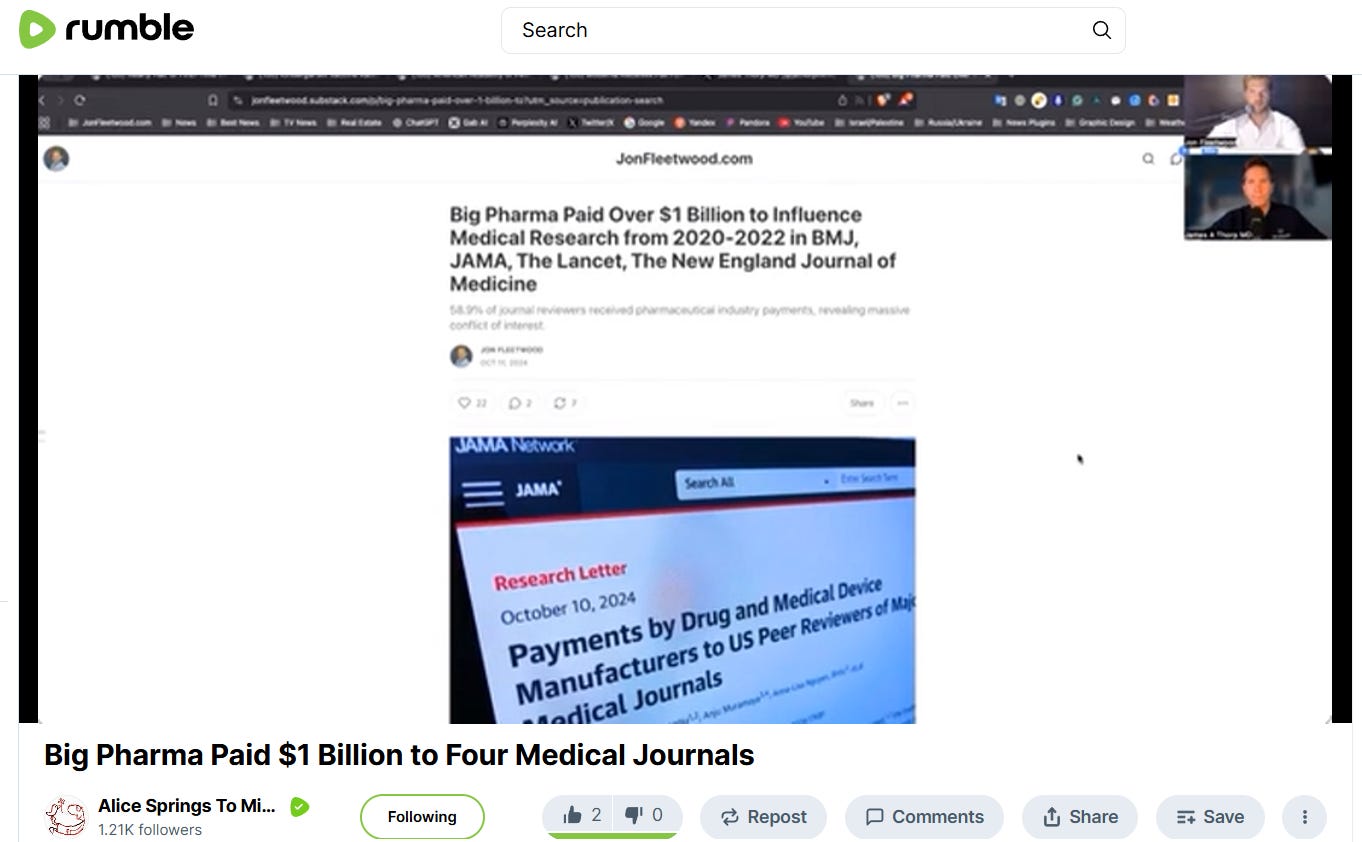This screenshot has height=842, width=1362.
Task: Click the JAMA article image in video
Action: (682, 580)
